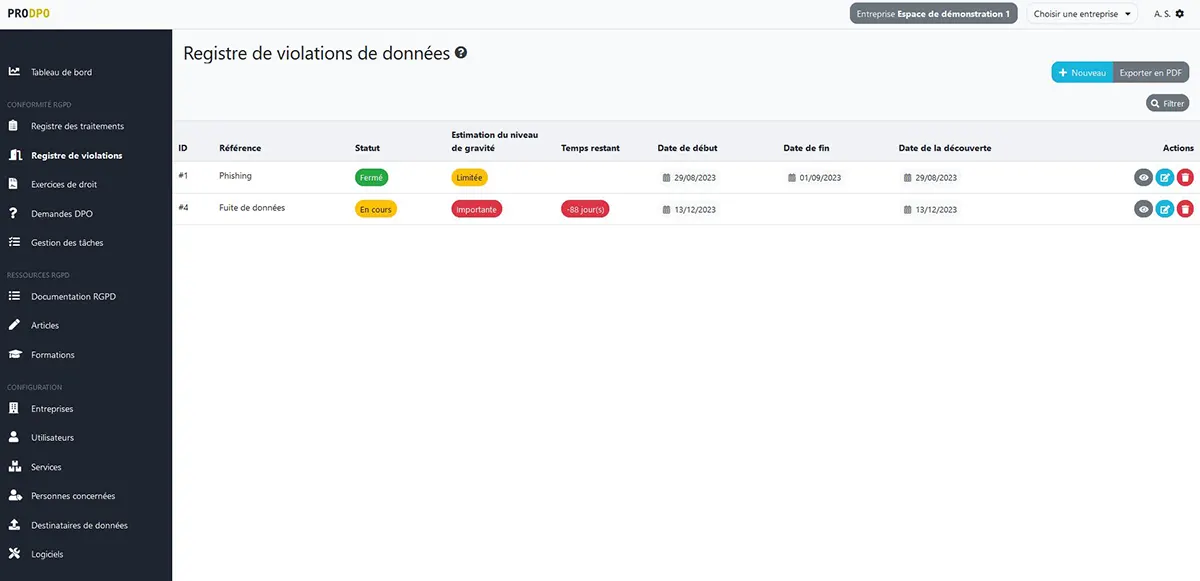
Task: Click the Registre des traitements clipboard icon
Action: [x=14, y=126]
